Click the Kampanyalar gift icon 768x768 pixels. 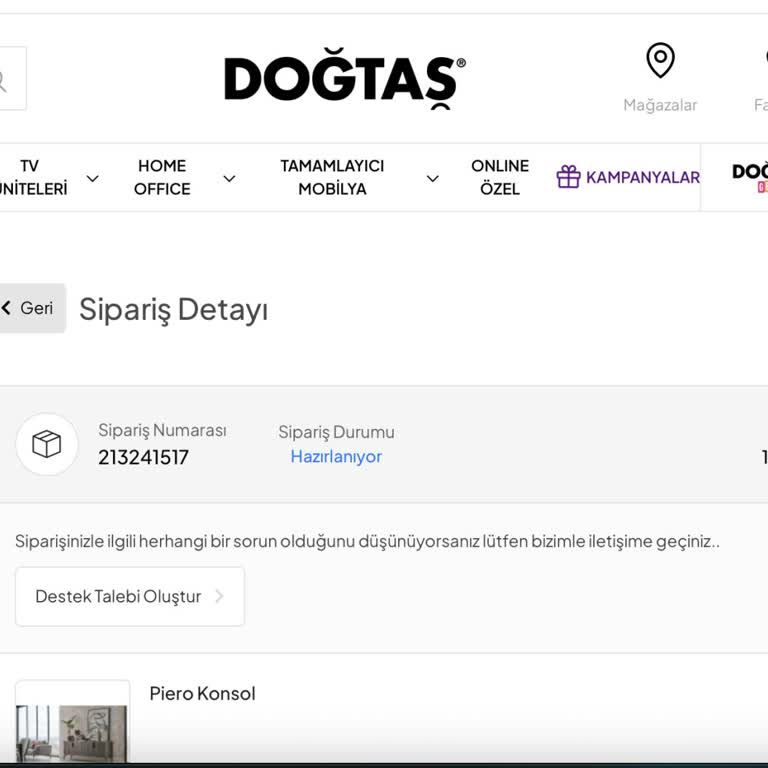point(568,177)
